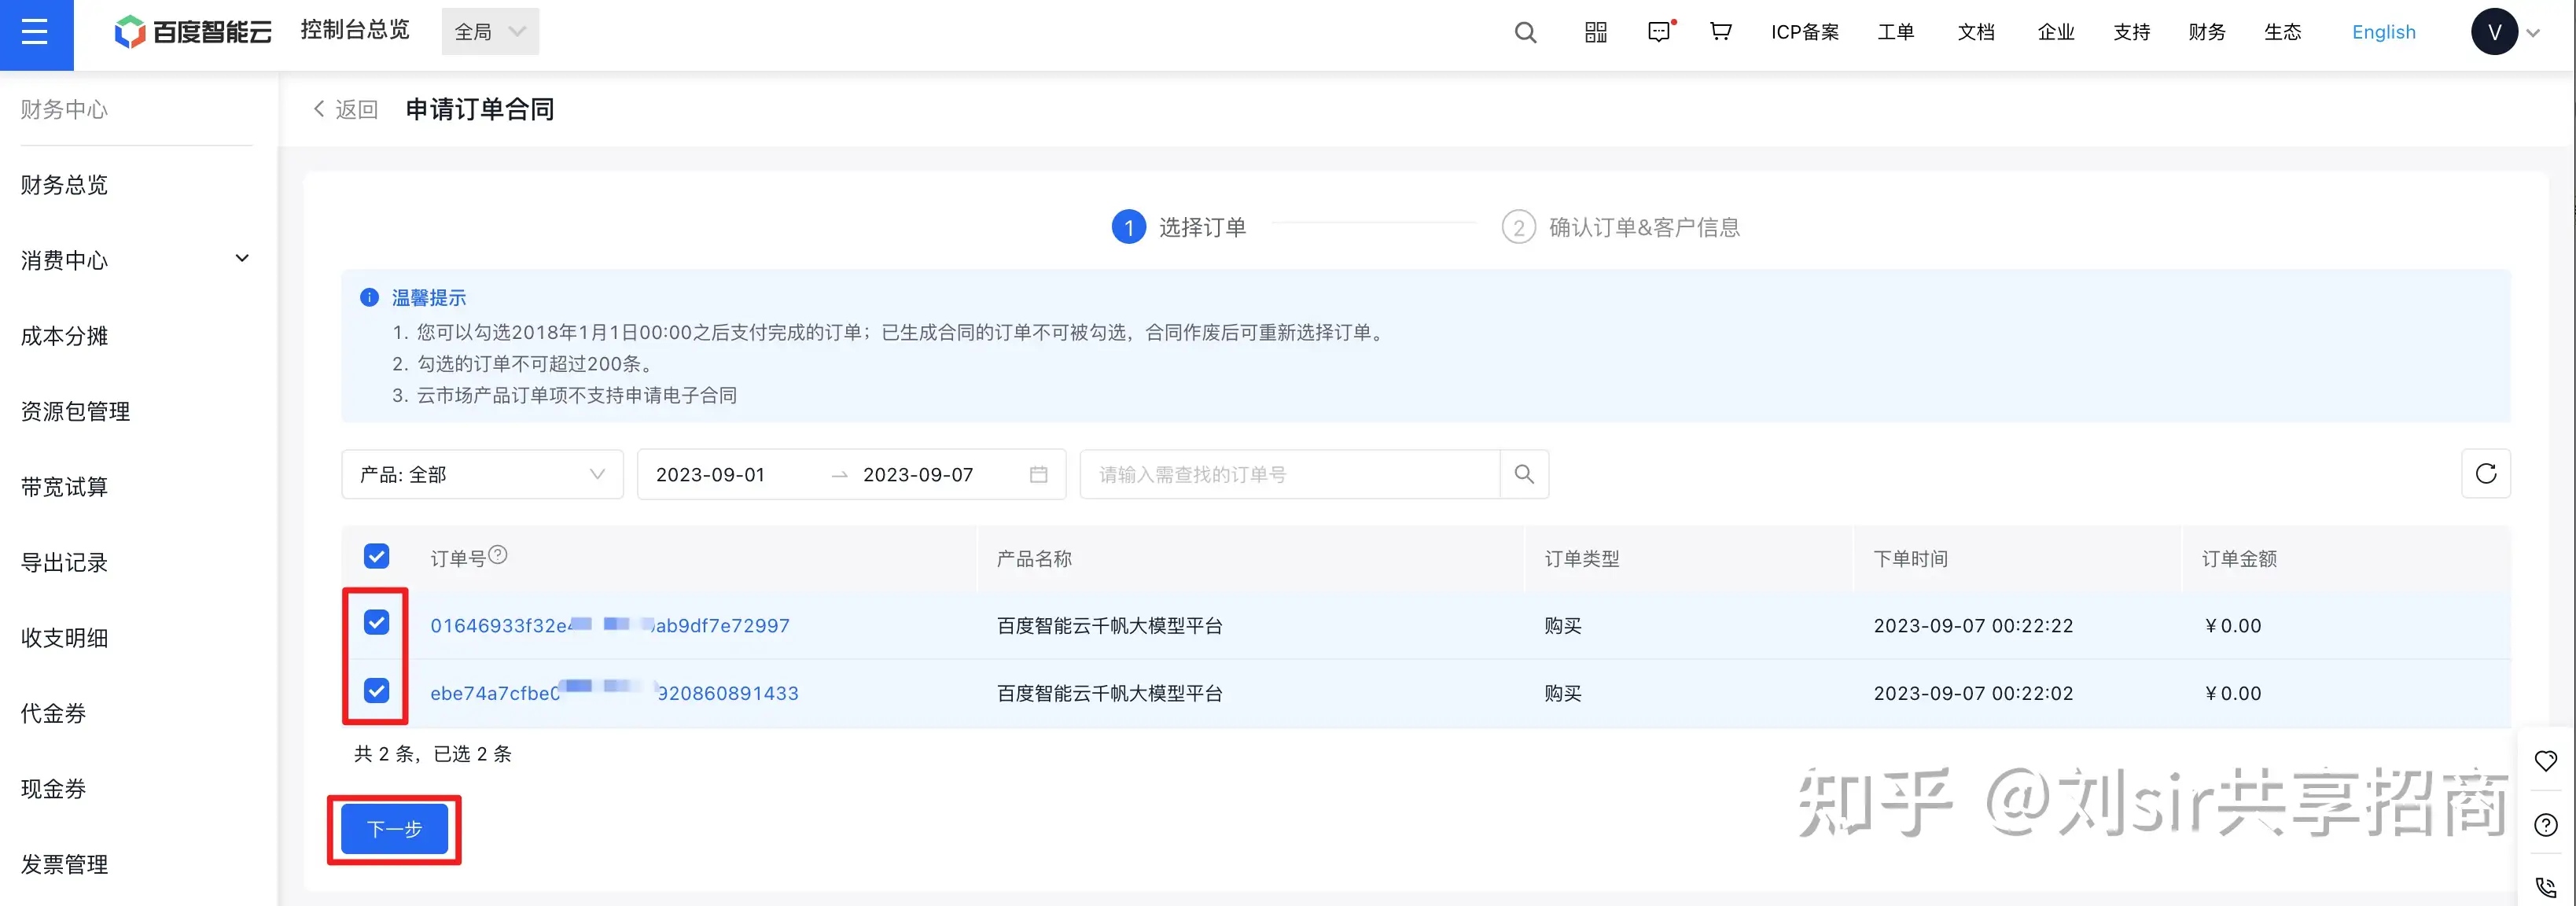Click the 下一步 button
This screenshot has width=2576, height=906.
[394, 829]
